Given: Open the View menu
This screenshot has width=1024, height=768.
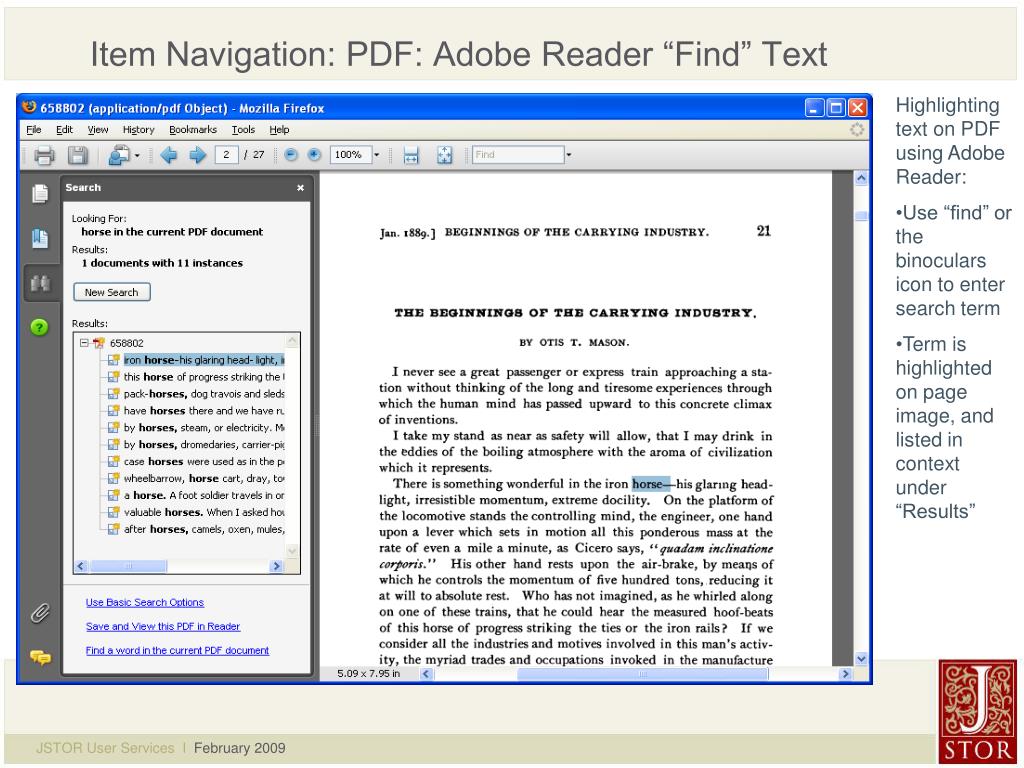Looking at the screenshot, I should point(98,130).
